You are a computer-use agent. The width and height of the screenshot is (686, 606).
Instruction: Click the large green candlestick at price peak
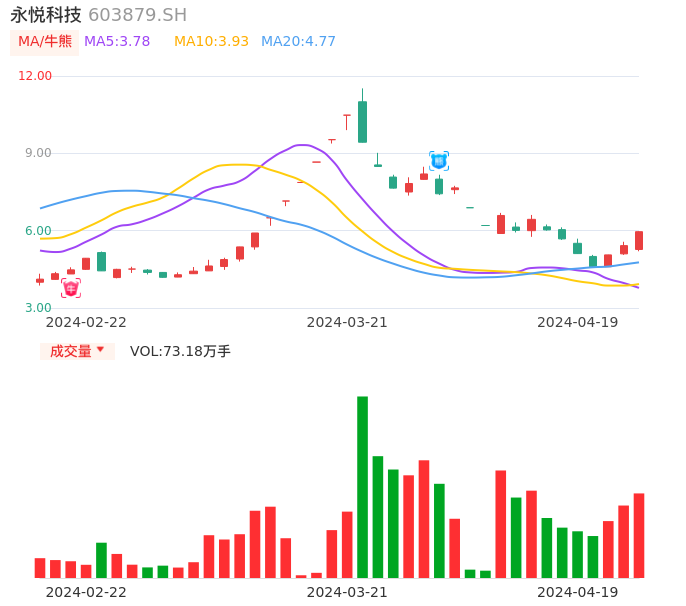pyautogui.click(x=362, y=122)
